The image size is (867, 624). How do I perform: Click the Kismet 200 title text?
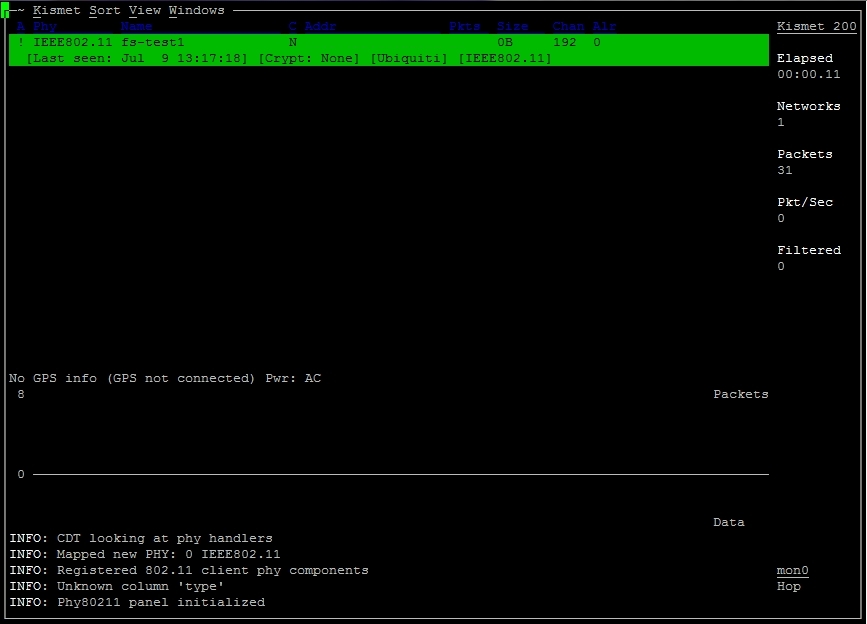click(x=817, y=27)
